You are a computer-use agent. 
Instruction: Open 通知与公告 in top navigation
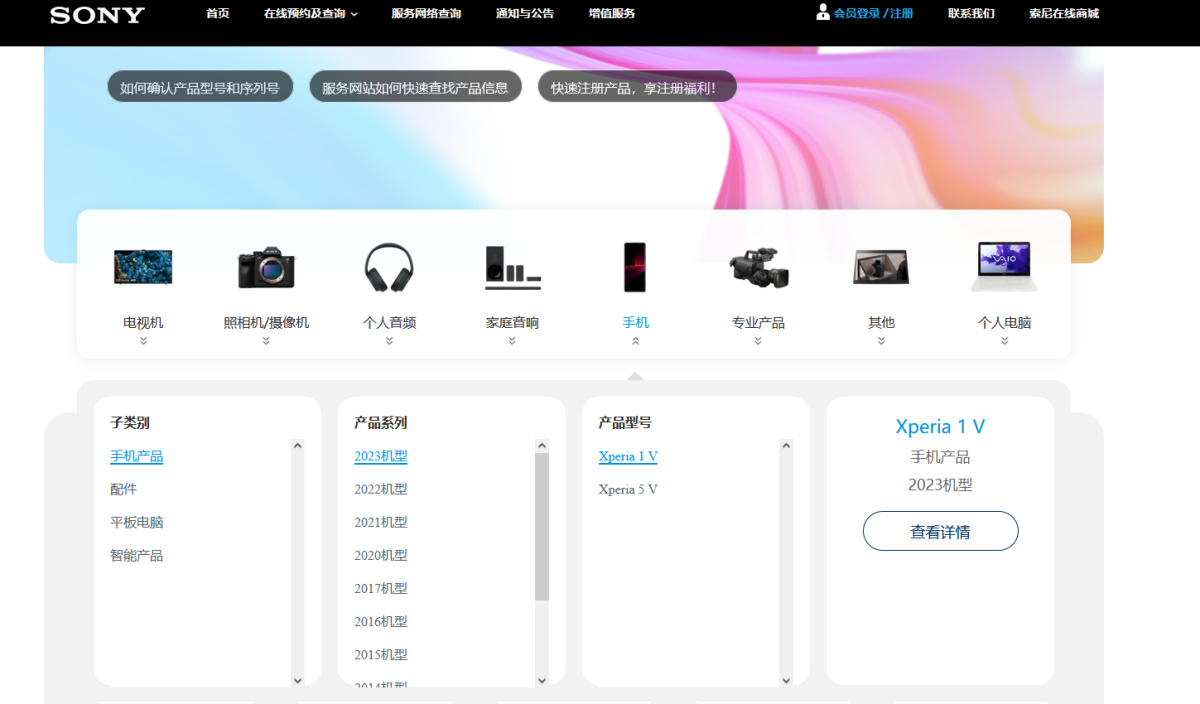(525, 14)
